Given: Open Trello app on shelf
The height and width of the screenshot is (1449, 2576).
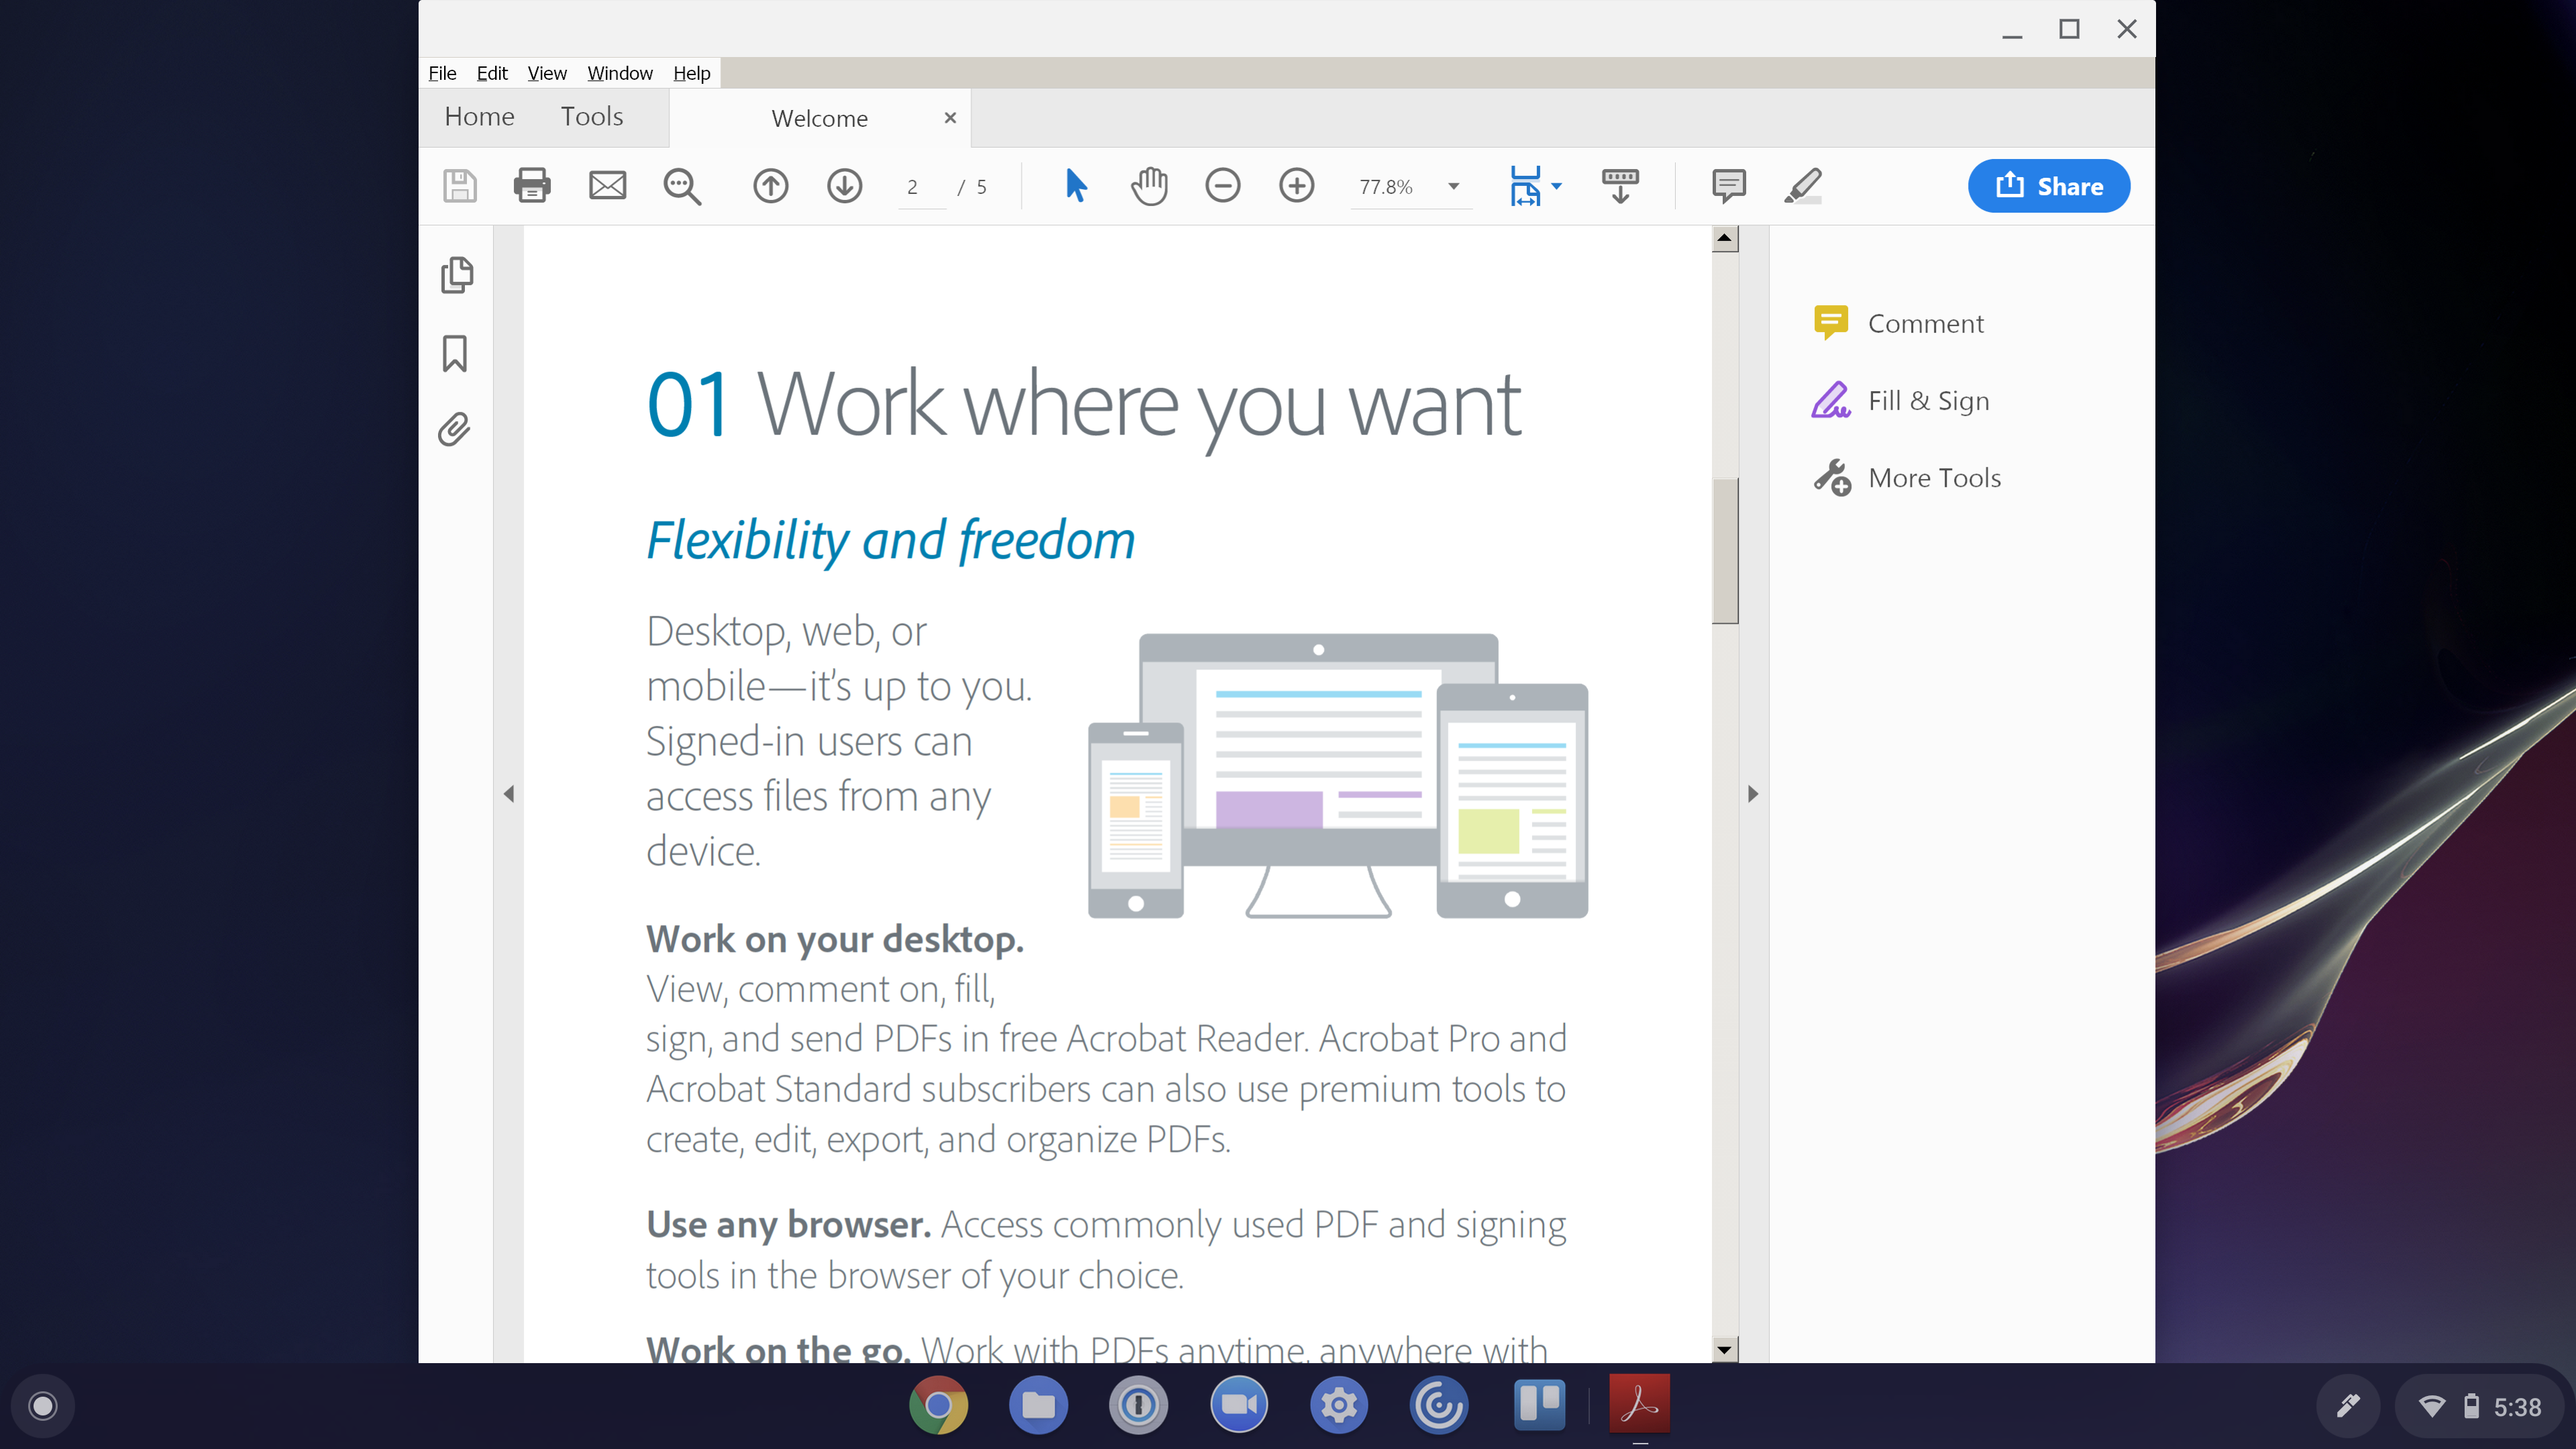Looking at the screenshot, I should click(x=1539, y=1405).
